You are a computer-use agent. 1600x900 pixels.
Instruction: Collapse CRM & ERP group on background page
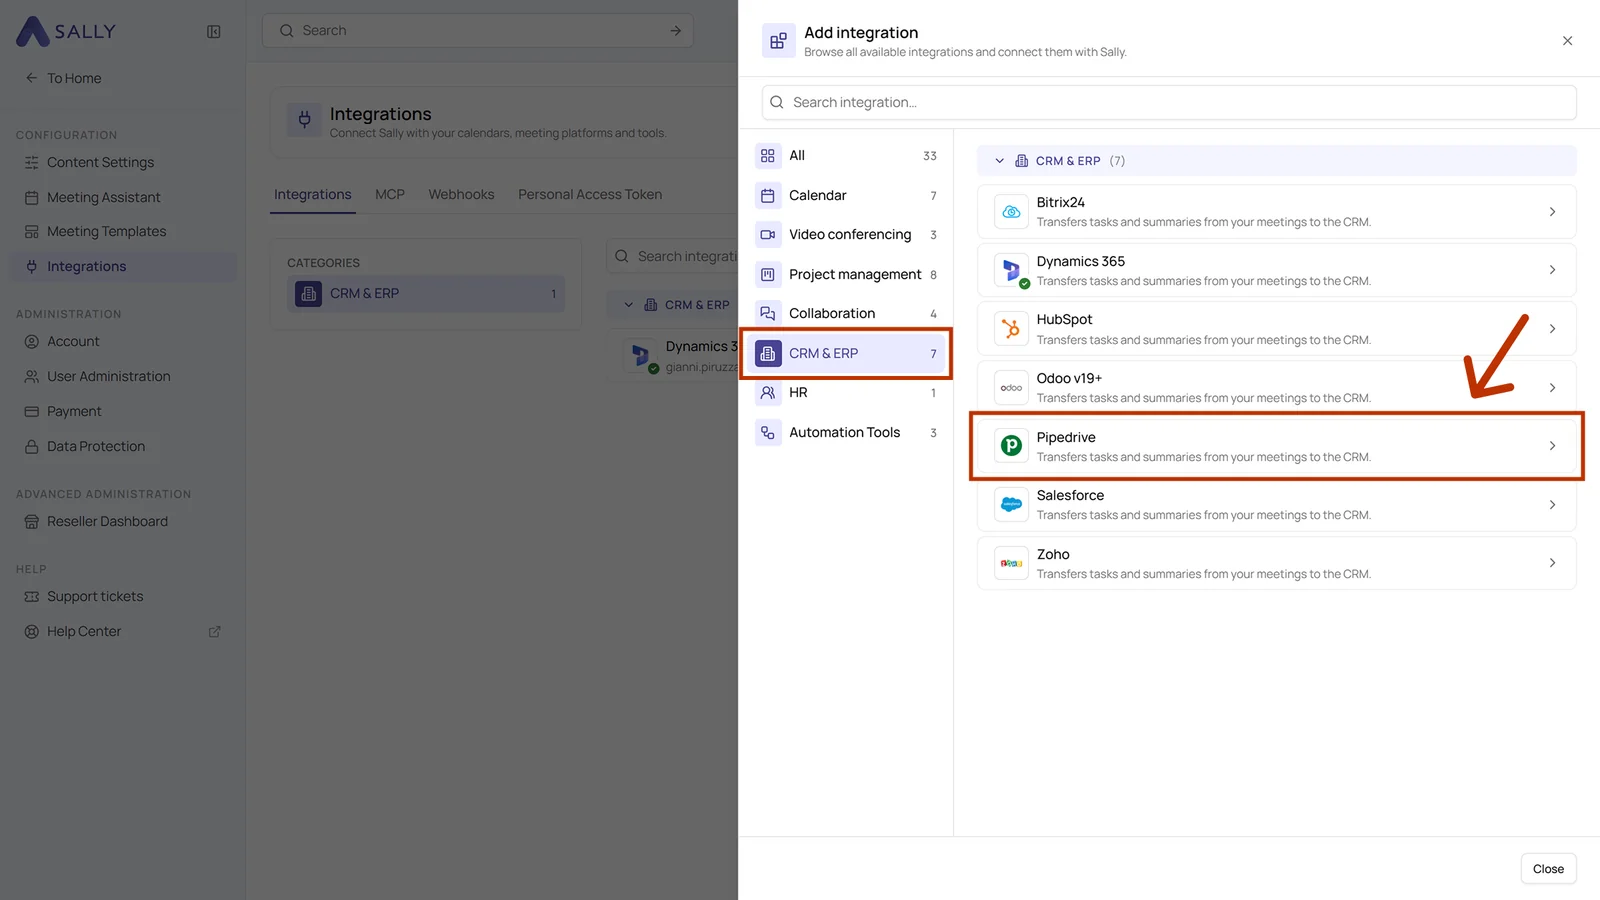point(629,305)
